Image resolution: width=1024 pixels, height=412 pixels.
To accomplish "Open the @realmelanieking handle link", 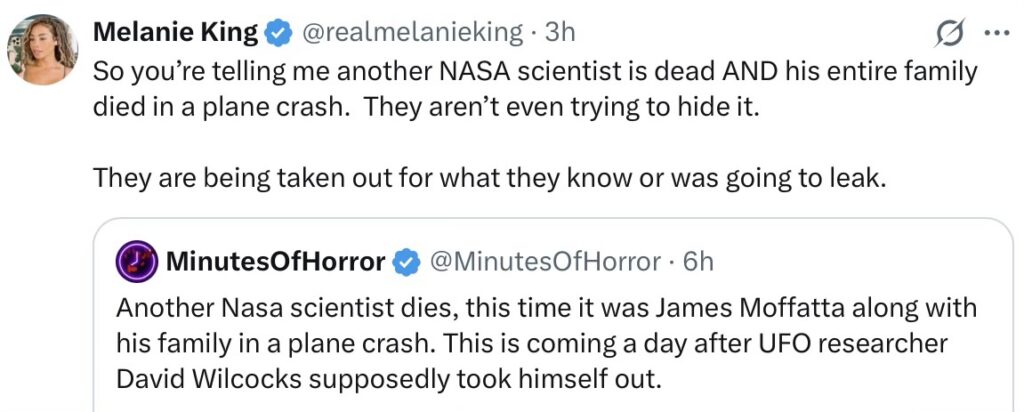I will pos(411,32).
